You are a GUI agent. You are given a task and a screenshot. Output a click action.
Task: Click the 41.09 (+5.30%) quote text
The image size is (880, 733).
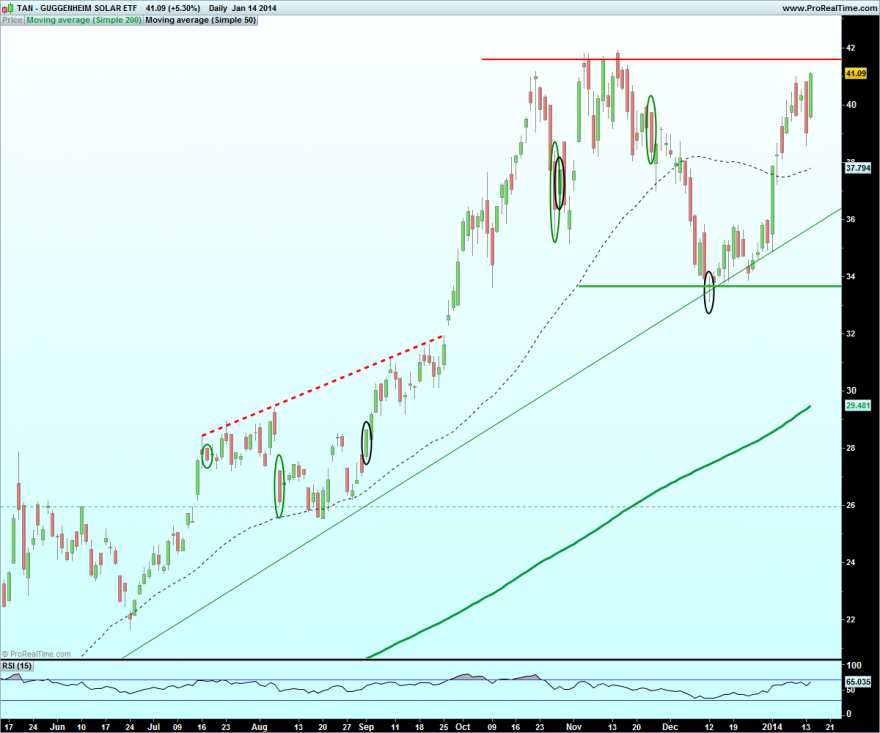point(173,8)
